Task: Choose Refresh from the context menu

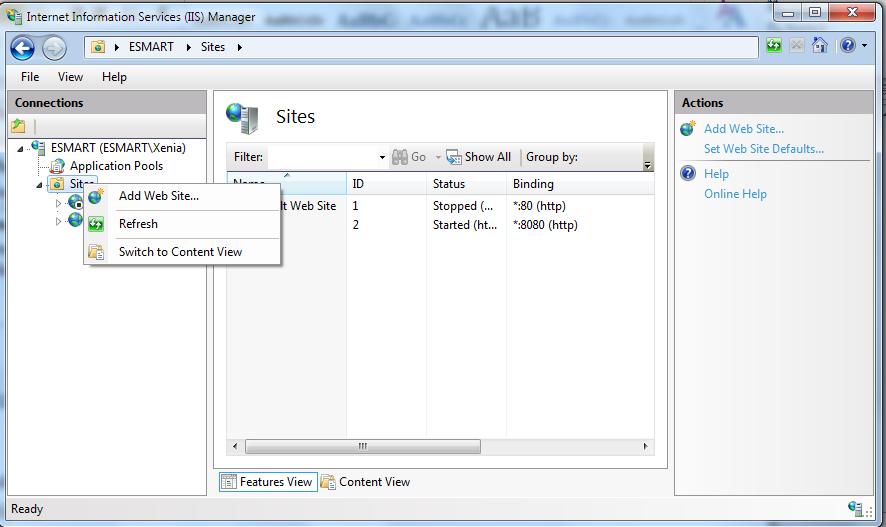Action: coord(182,224)
